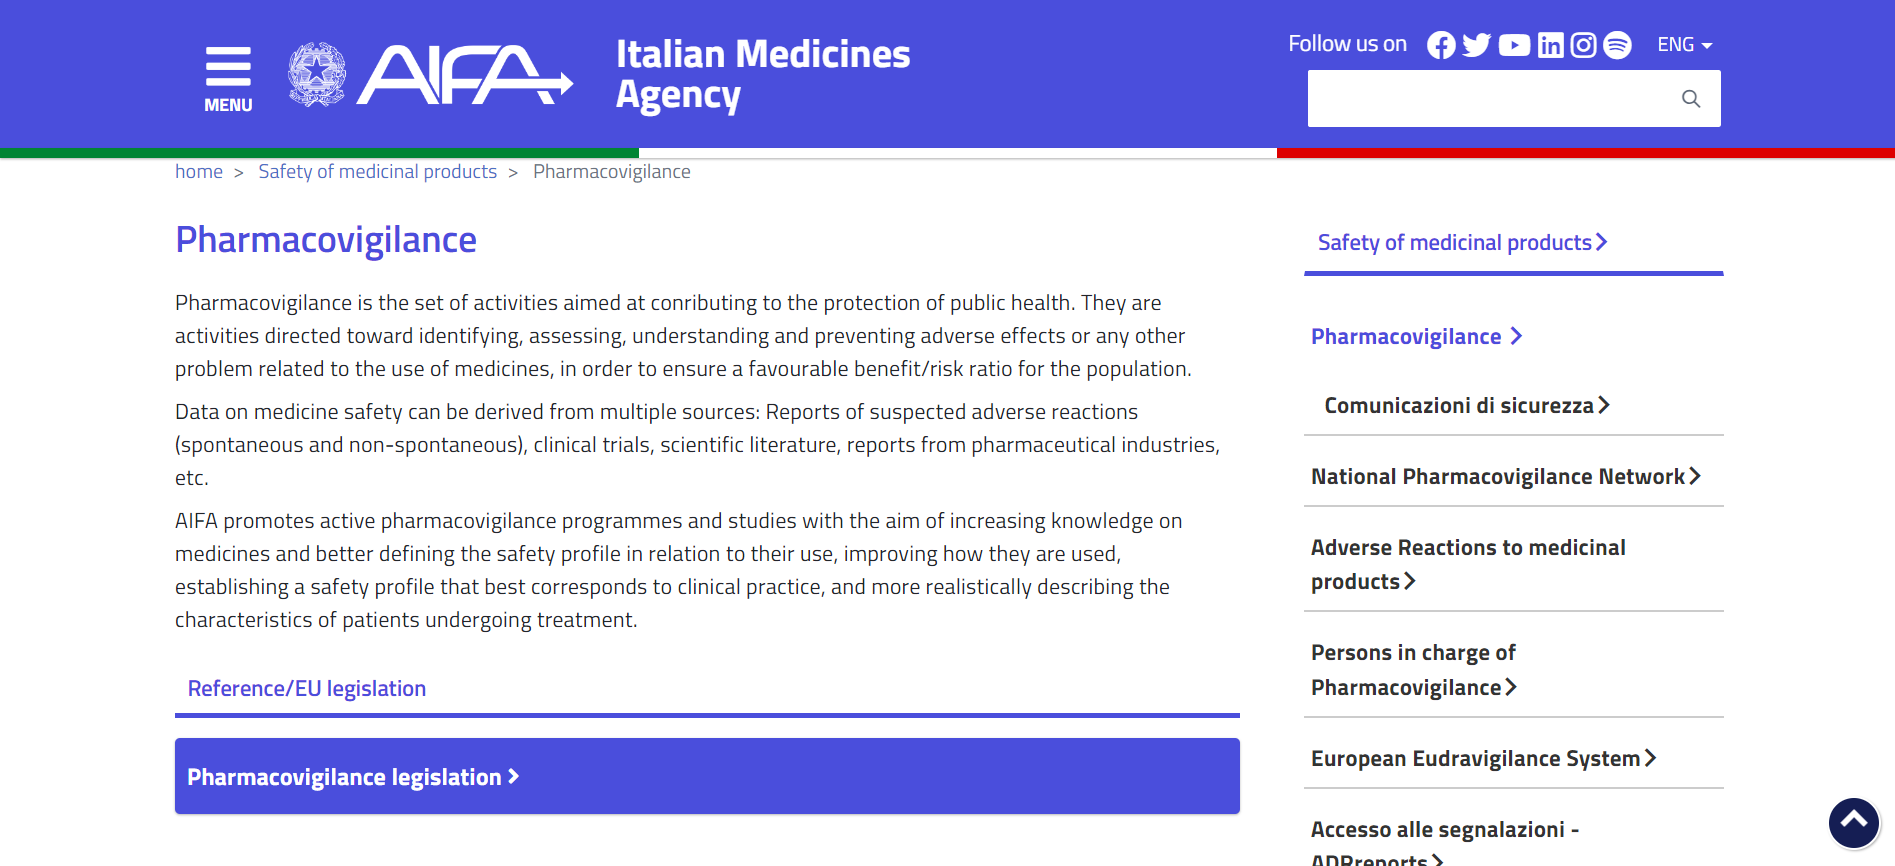Open Safety of medicinal products breadcrumb
The image size is (1895, 866).
tap(377, 172)
